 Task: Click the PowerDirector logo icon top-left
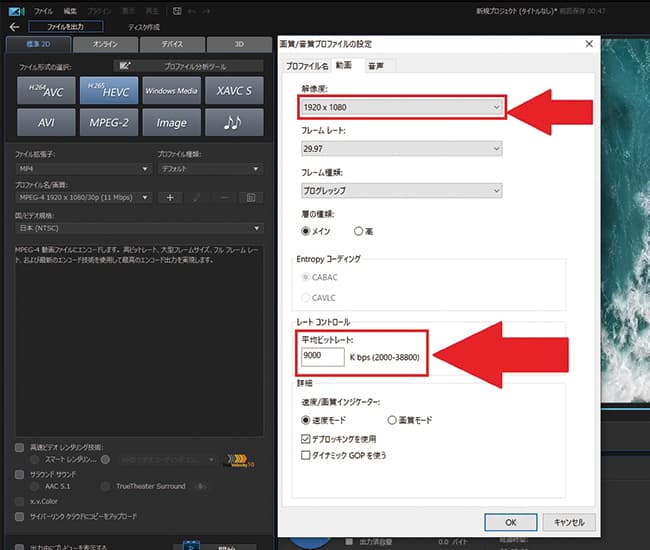click(x=16, y=12)
